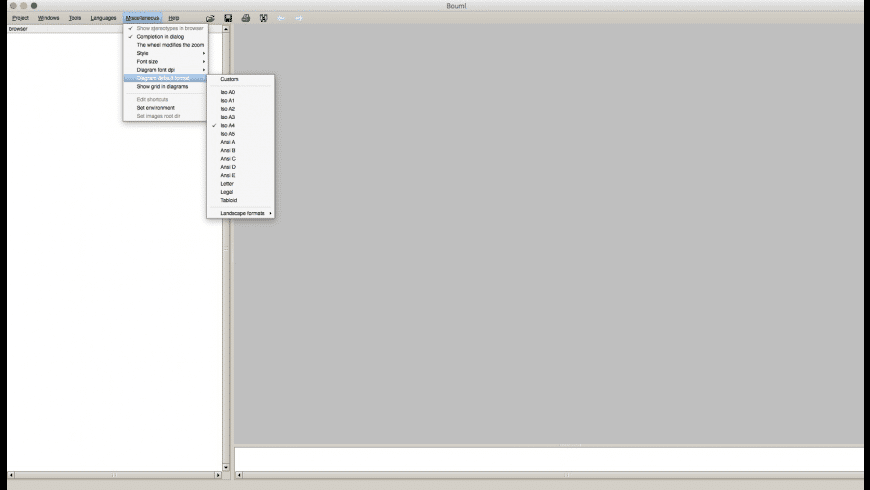Click the back arrow toolbar icon
Image resolution: width=870 pixels, height=490 pixels.
click(281, 18)
